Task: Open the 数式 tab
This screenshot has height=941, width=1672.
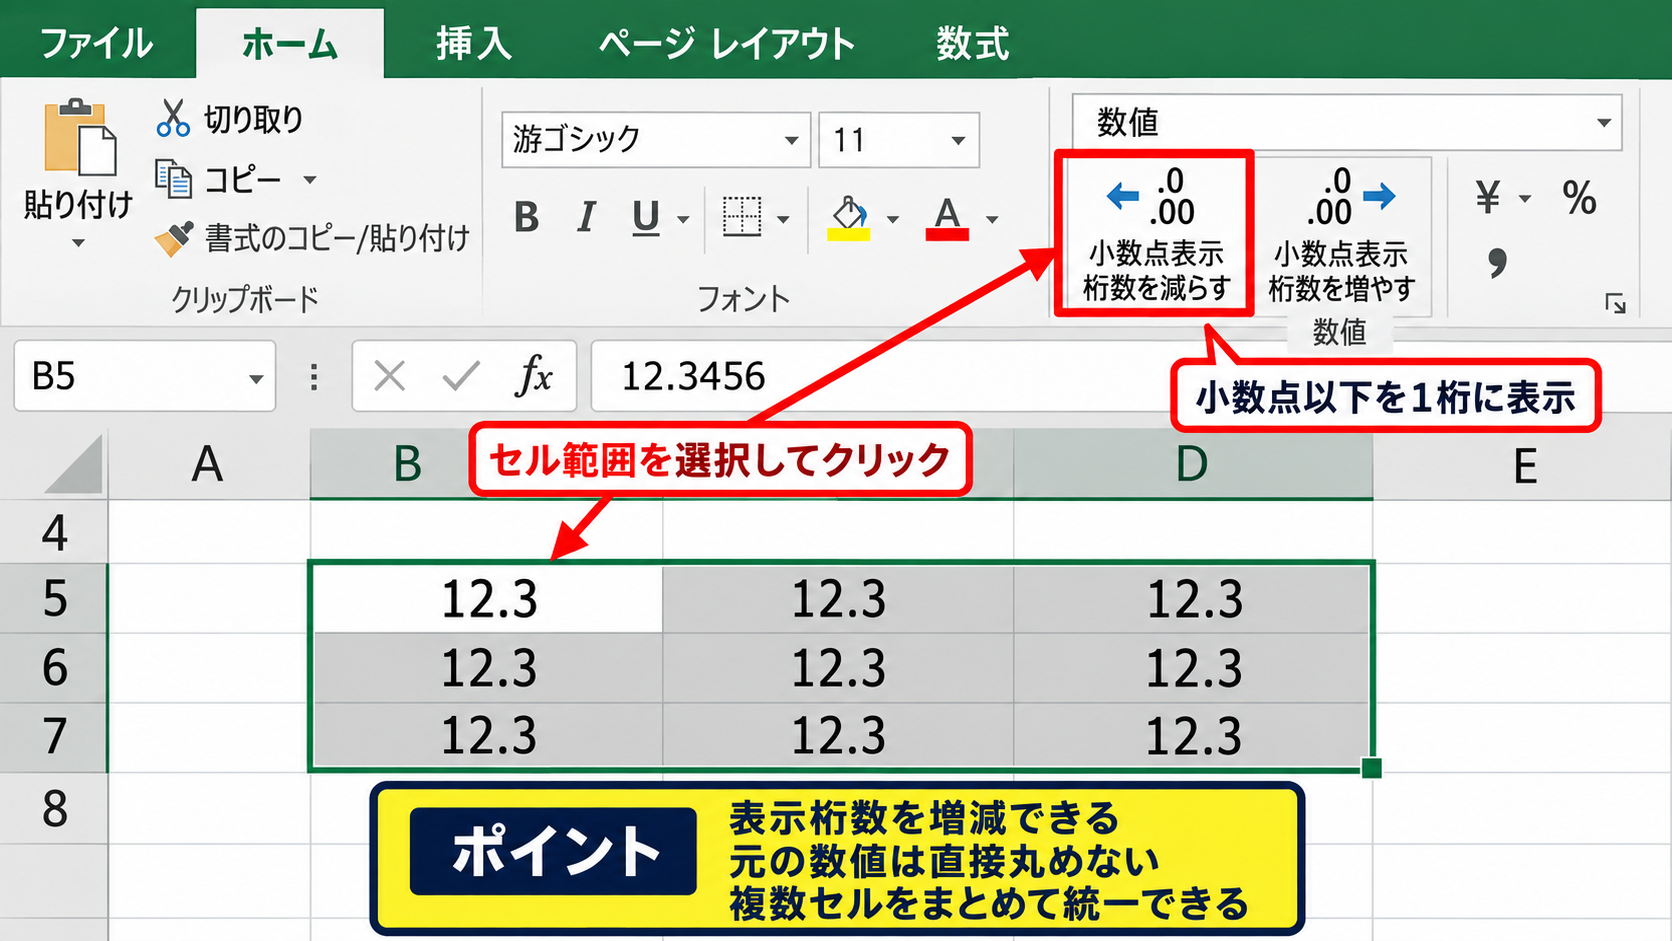Action: tap(973, 44)
